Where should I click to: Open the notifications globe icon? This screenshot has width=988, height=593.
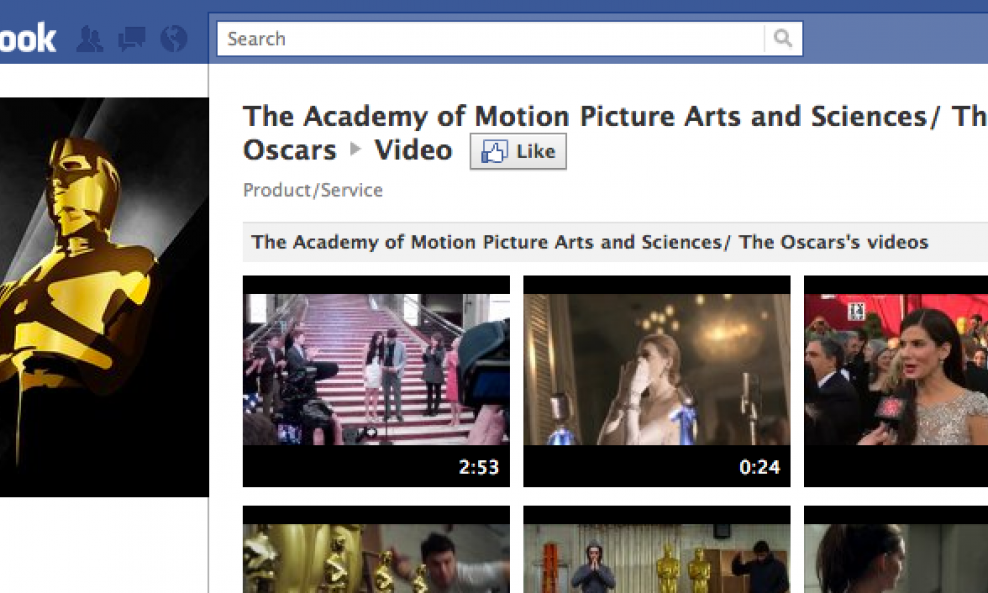174,39
